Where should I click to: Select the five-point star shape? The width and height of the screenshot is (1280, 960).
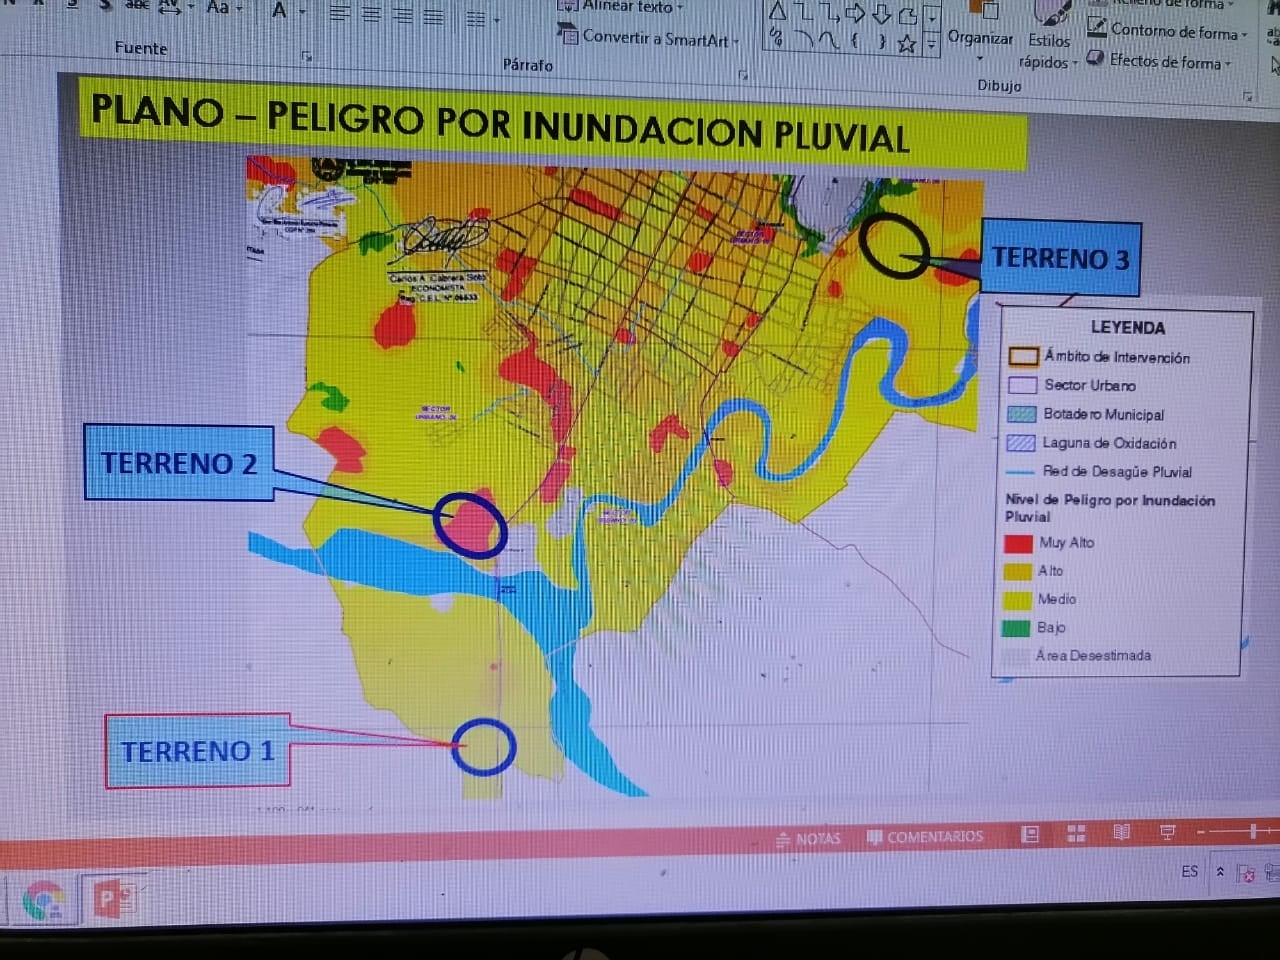point(907,43)
